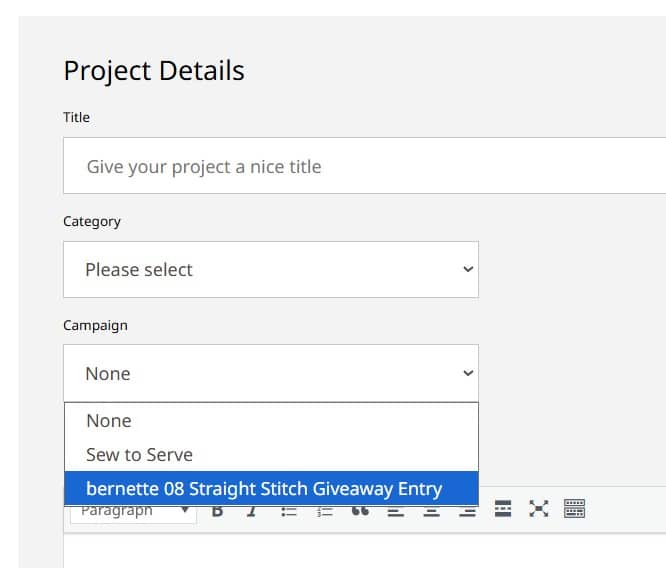Apply blockquote formatting icon
Image resolution: width=666 pixels, height=568 pixels.
pyautogui.click(x=360, y=511)
